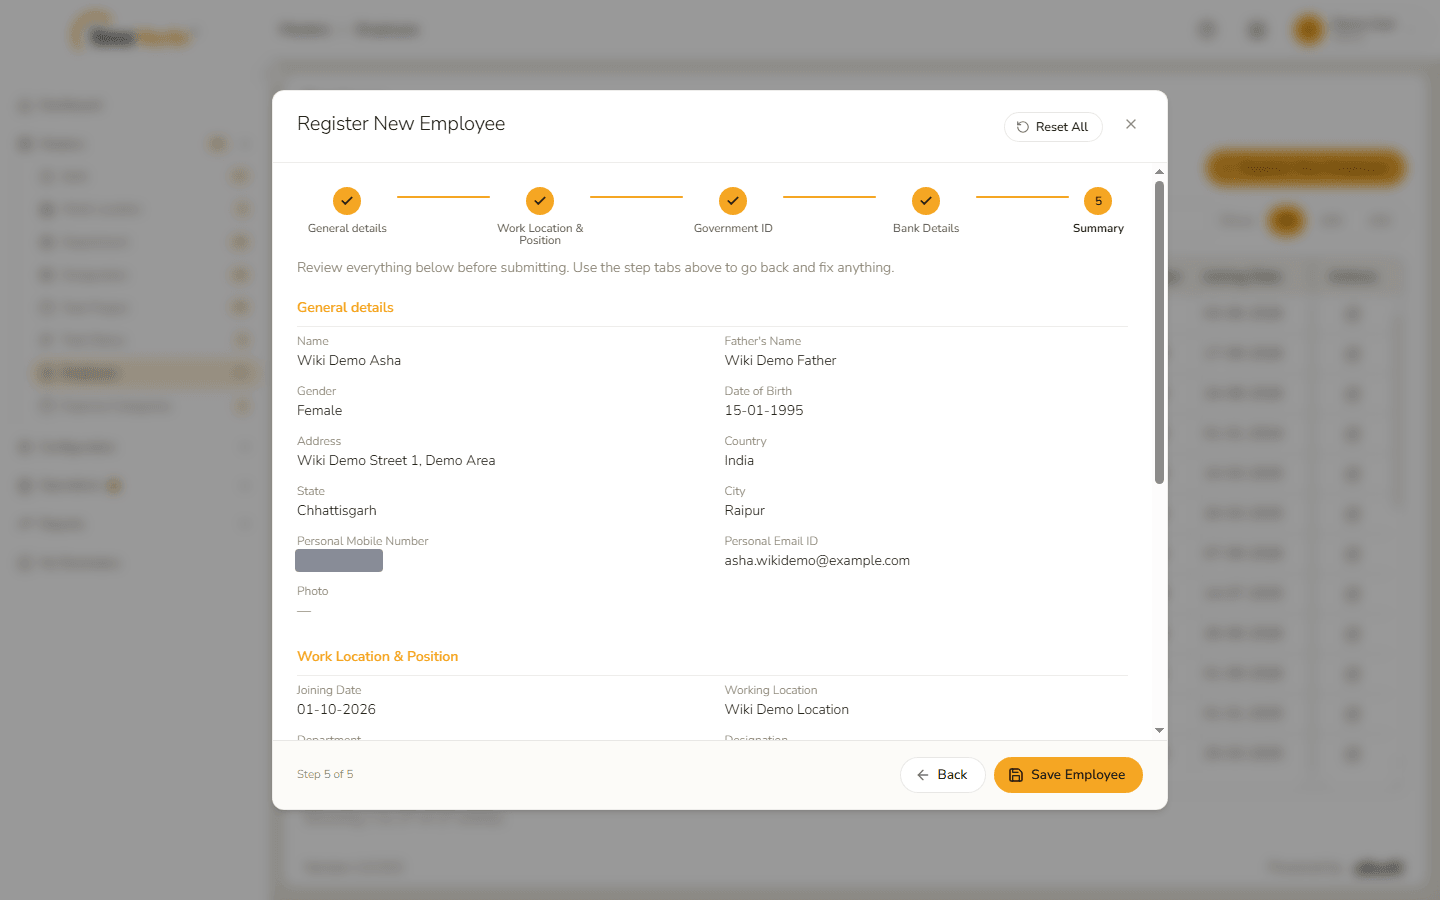1440x900 pixels.
Task: Click the Personal Email ID value
Action: coord(817,560)
